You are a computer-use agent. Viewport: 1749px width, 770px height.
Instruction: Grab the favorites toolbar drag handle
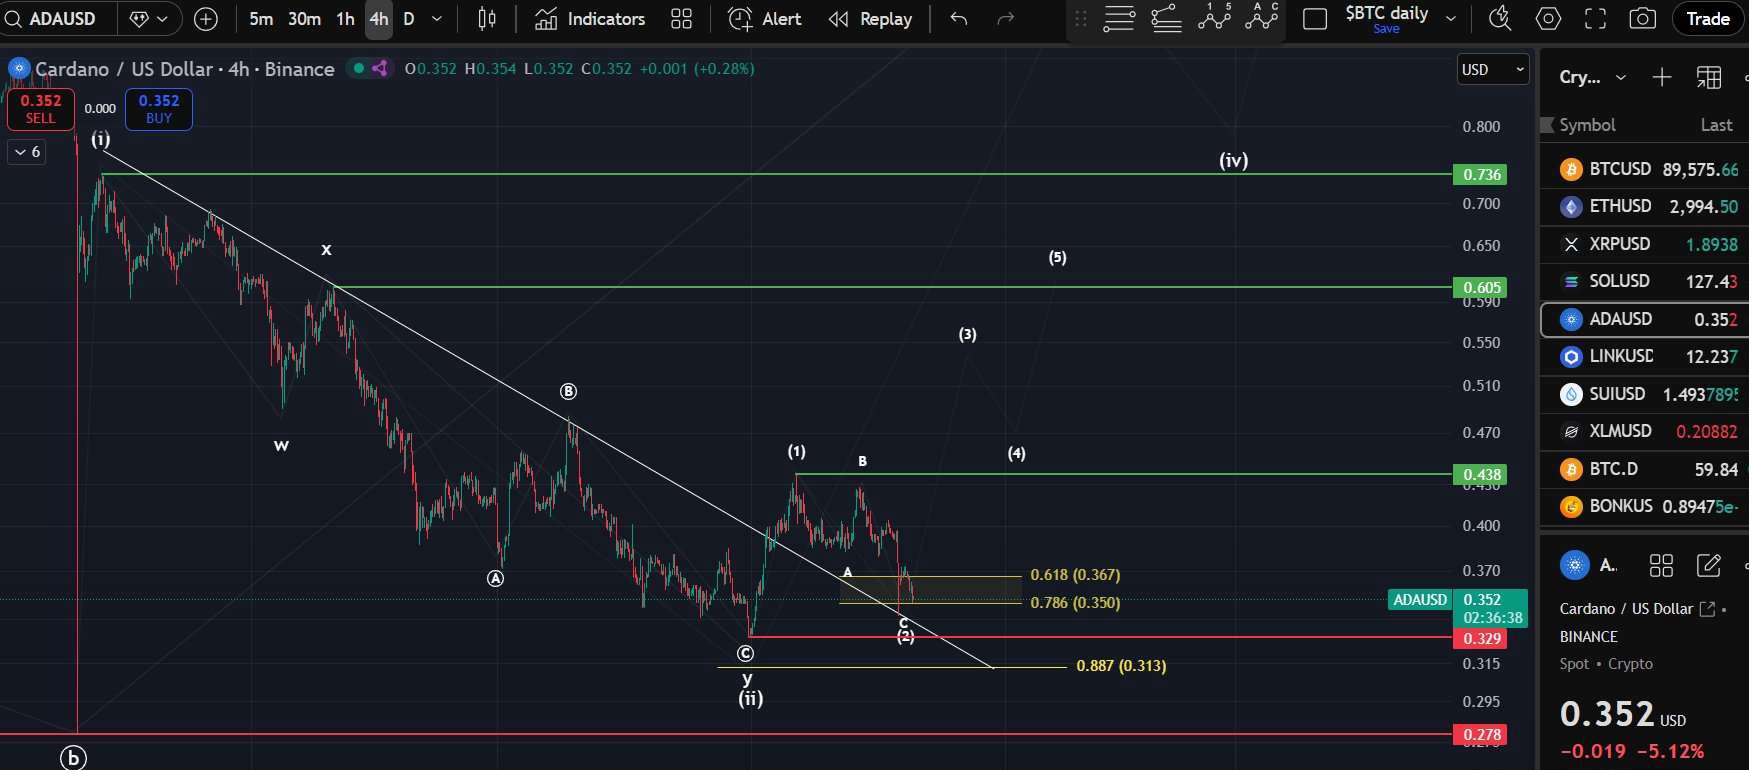click(x=1081, y=19)
